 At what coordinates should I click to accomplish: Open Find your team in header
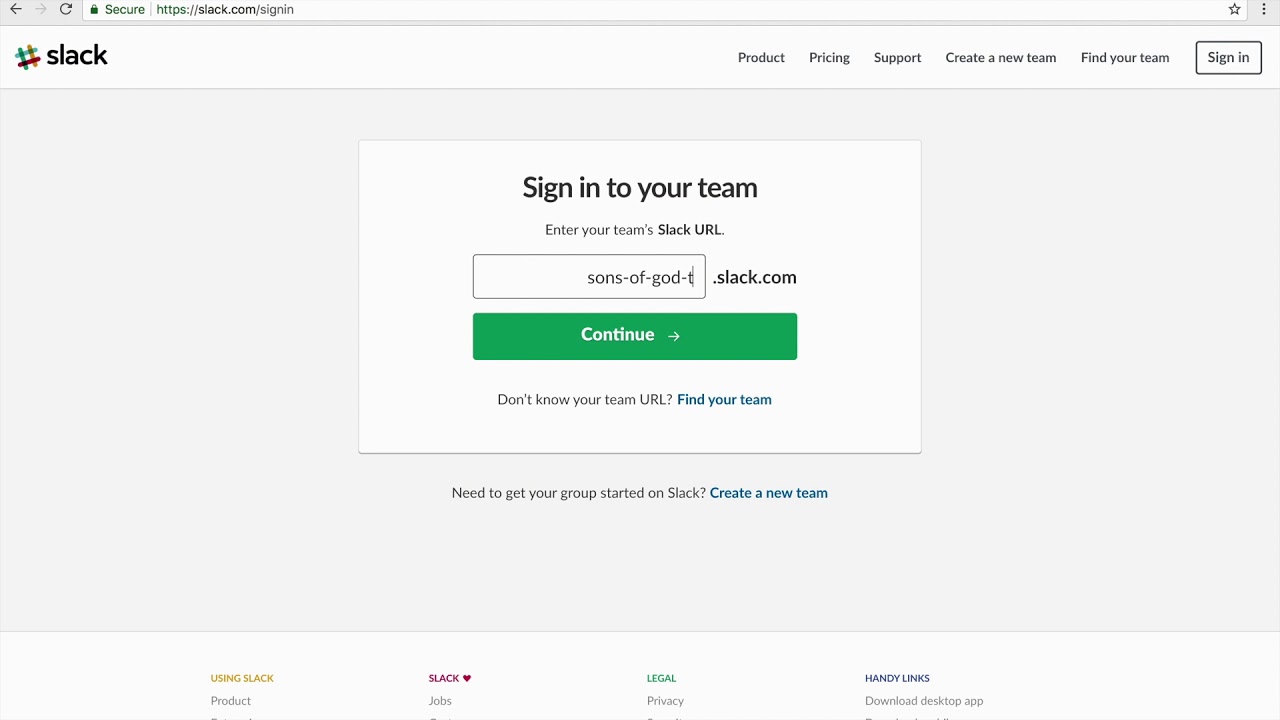coord(1125,57)
